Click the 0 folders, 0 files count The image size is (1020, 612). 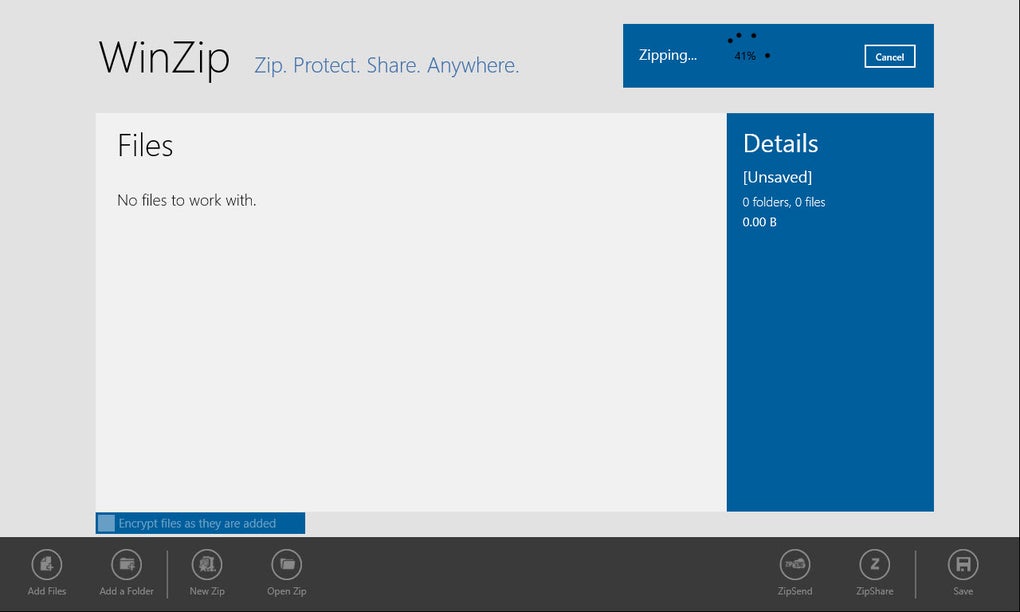click(784, 202)
